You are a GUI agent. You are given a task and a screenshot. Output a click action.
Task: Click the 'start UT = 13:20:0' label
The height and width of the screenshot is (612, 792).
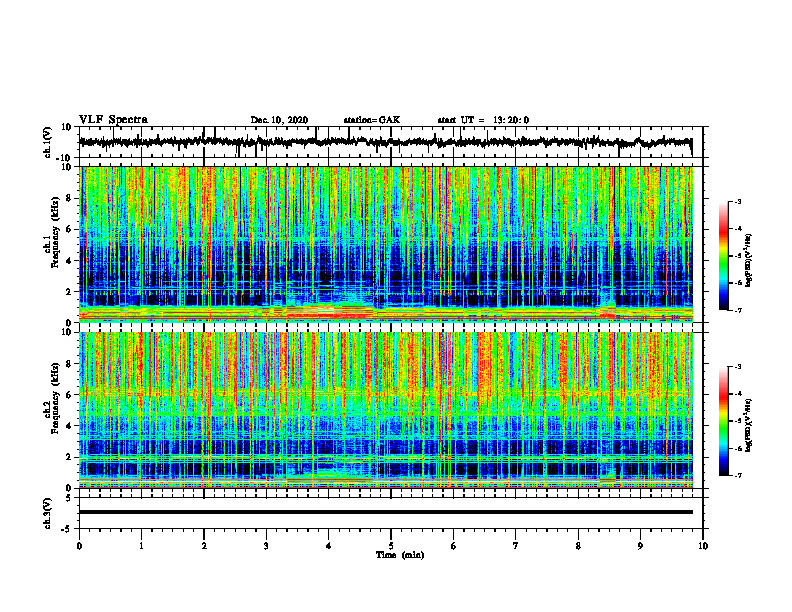(483, 120)
